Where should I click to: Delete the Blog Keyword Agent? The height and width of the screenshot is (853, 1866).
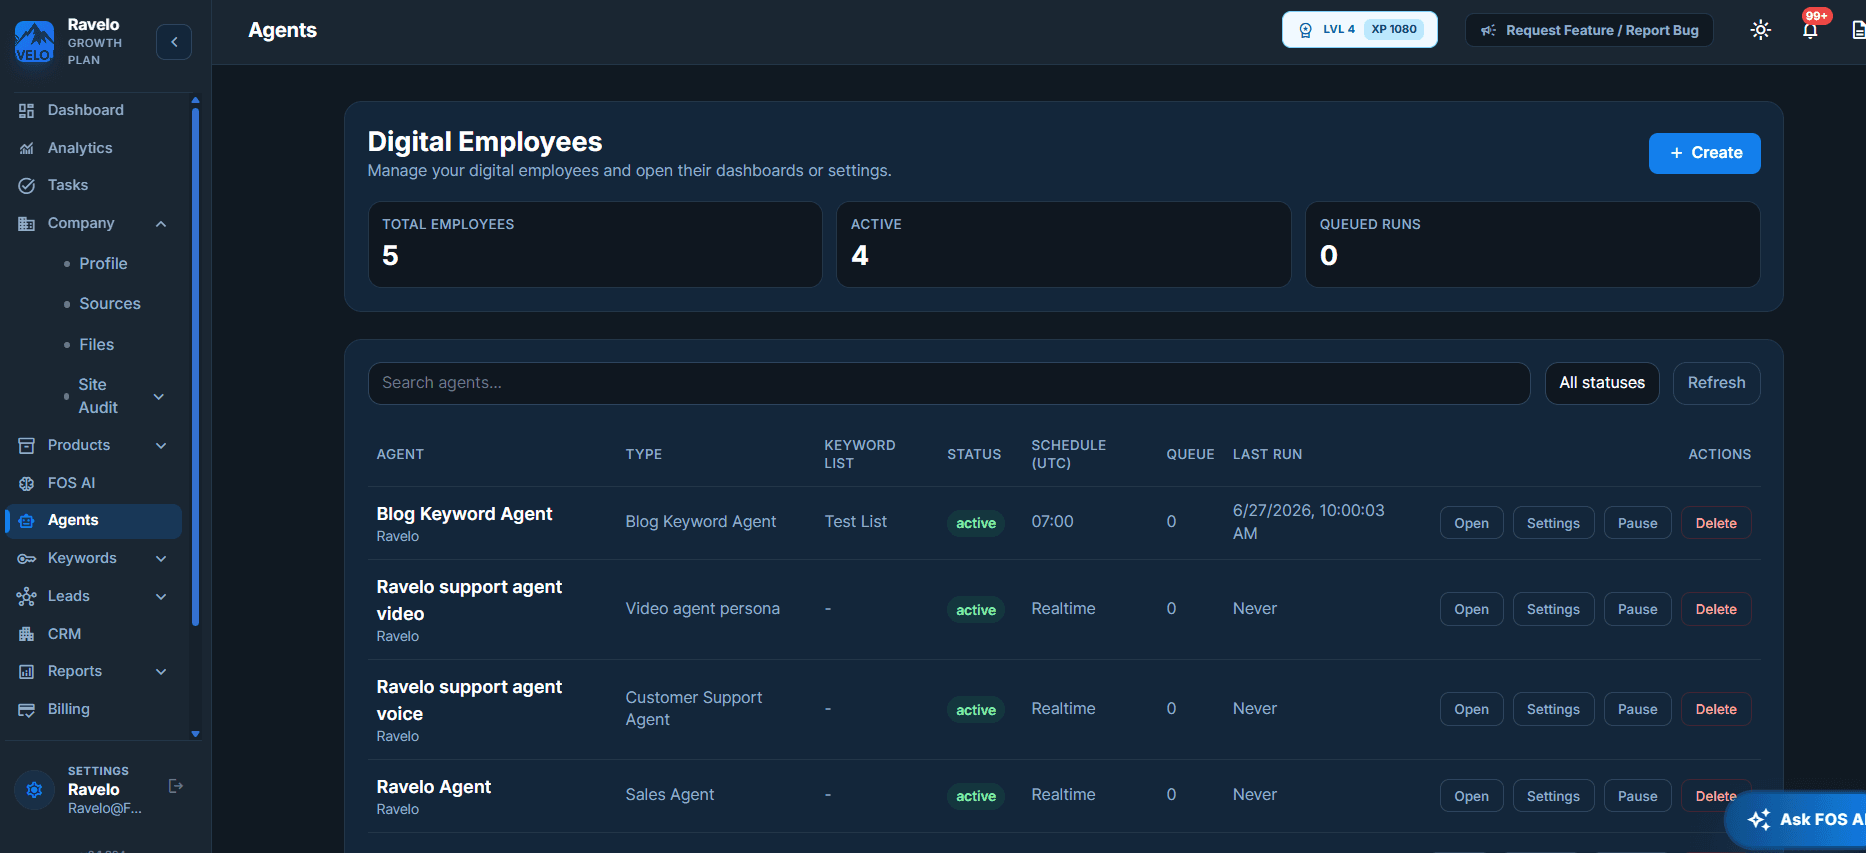coord(1716,523)
